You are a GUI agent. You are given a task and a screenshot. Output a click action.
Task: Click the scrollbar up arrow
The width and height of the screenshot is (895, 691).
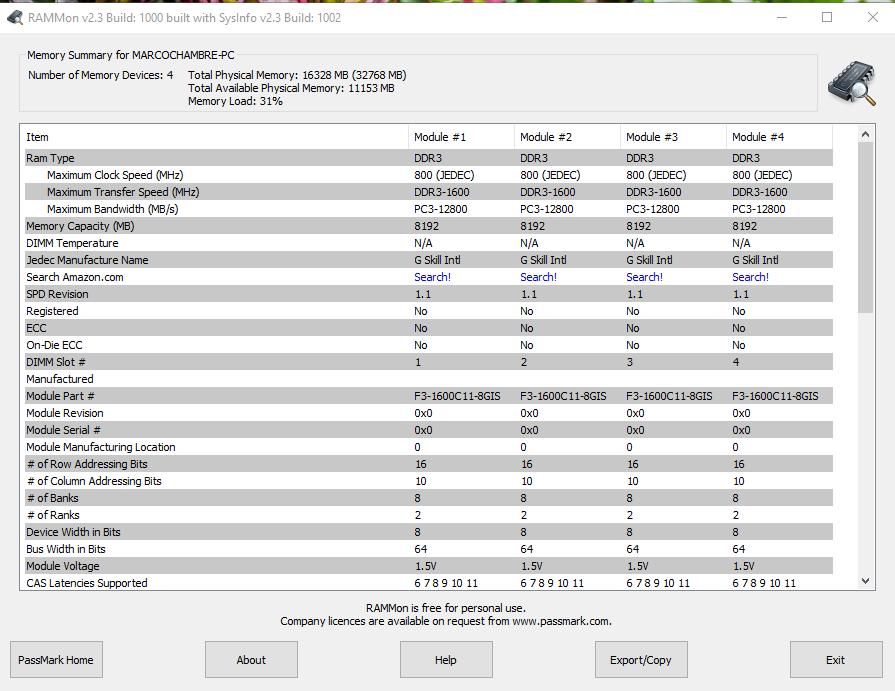865,134
